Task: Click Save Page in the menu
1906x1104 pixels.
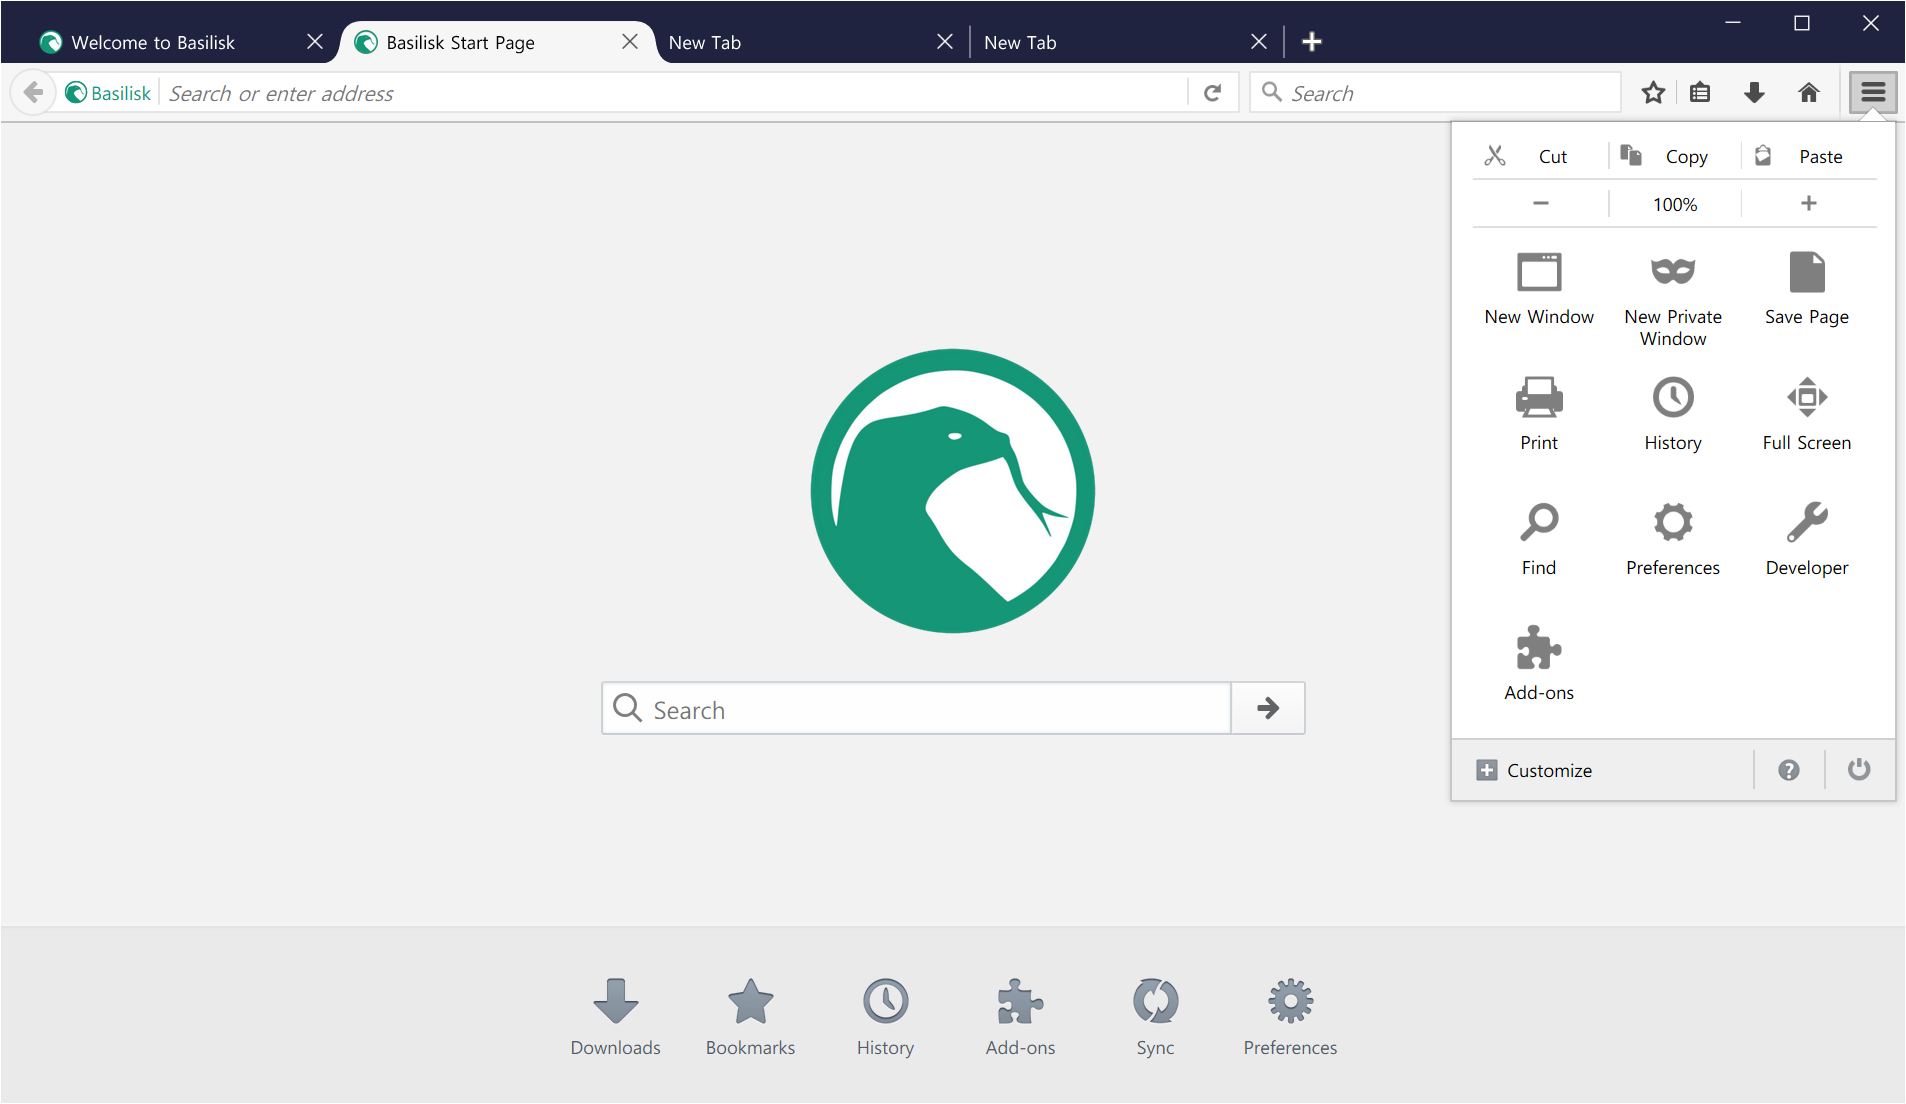Action: (1807, 289)
